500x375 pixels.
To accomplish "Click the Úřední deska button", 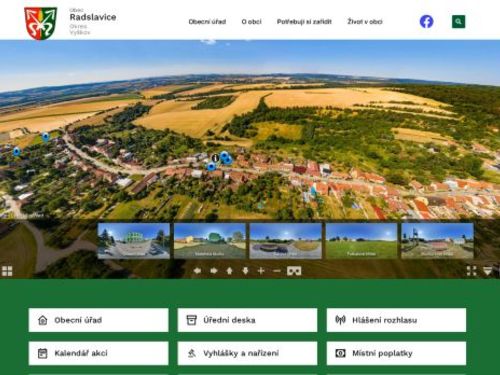I will (x=247, y=320).
